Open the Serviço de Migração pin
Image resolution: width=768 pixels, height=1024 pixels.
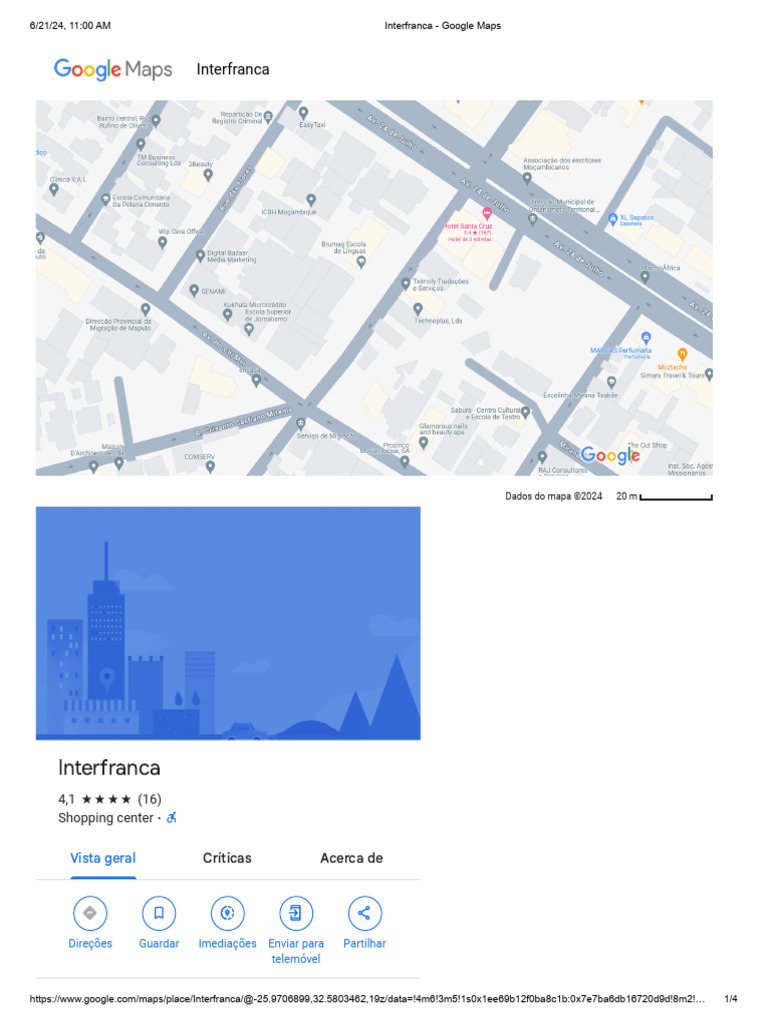300,423
